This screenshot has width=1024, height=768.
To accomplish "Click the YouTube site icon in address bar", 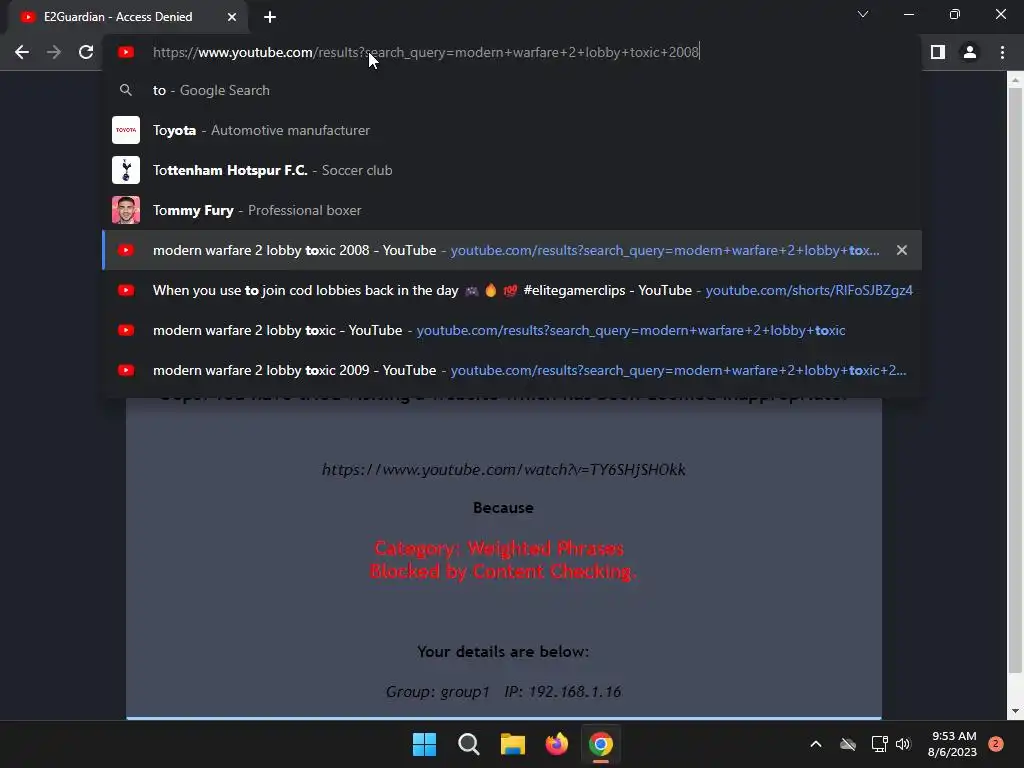I will click(x=126, y=52).
